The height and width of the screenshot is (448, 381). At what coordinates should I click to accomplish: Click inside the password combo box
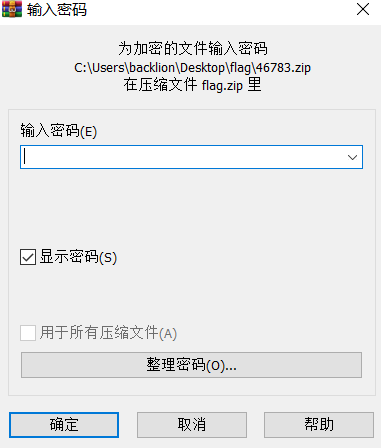pyautogui.click(x=182, y=157)
